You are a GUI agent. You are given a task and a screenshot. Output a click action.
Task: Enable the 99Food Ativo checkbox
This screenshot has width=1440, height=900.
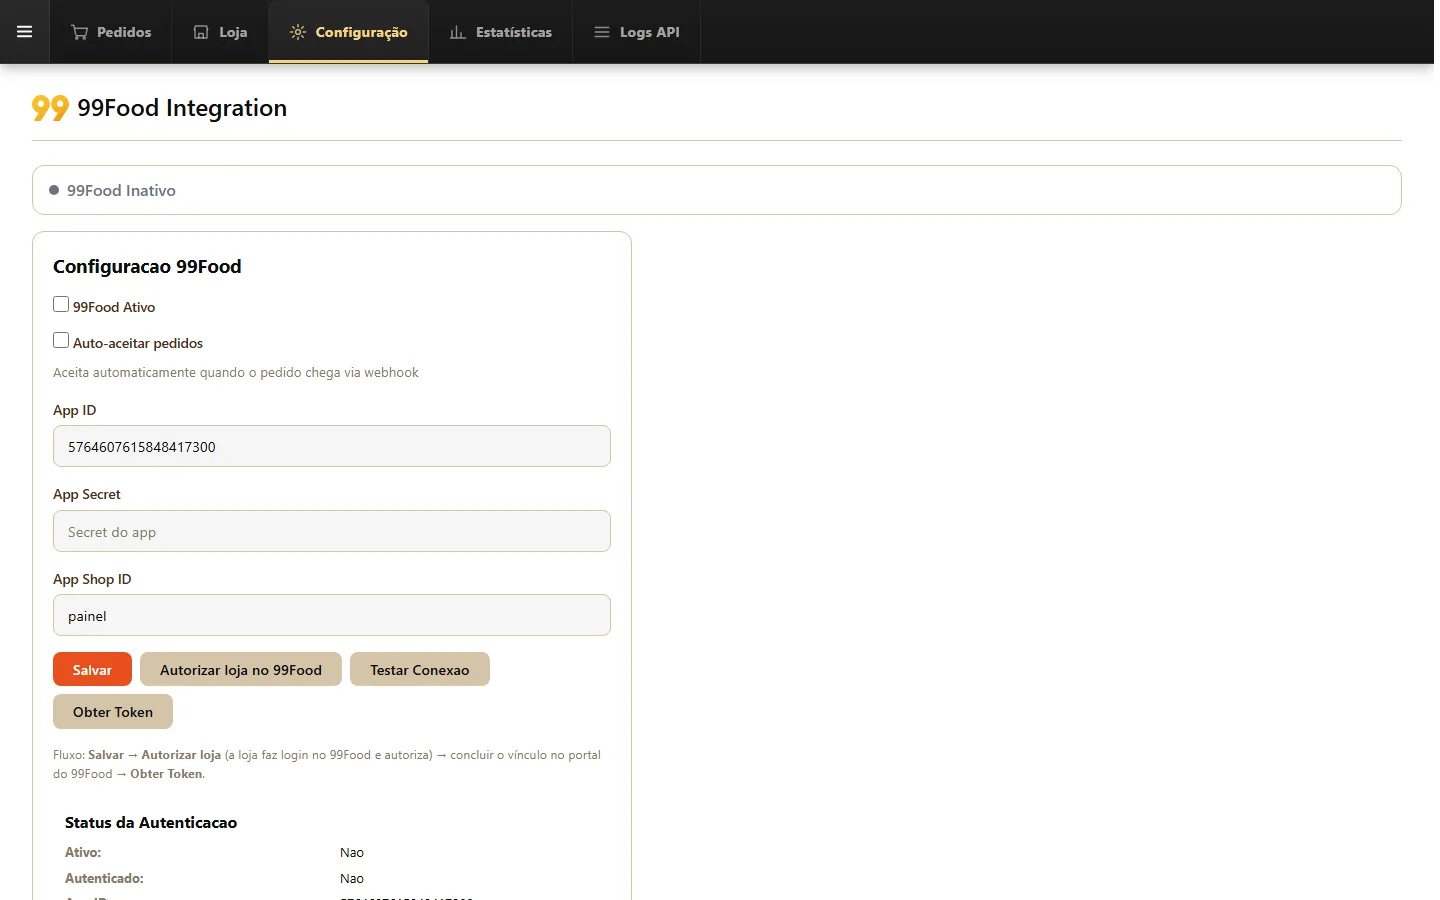[x=61, y=305]
